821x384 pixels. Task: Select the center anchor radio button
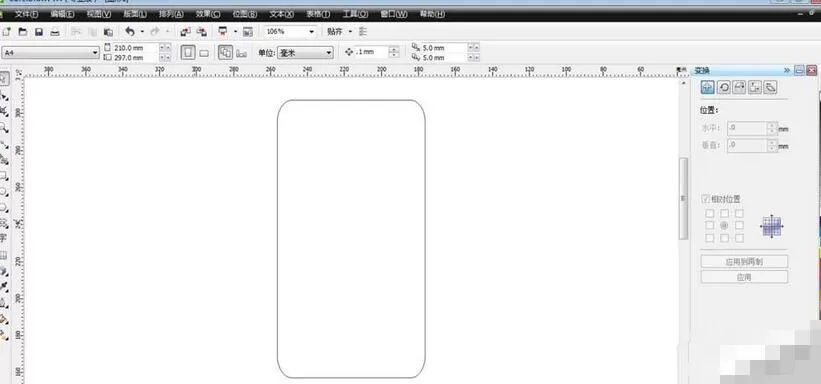pyautogui.click(x=725, y=225)
